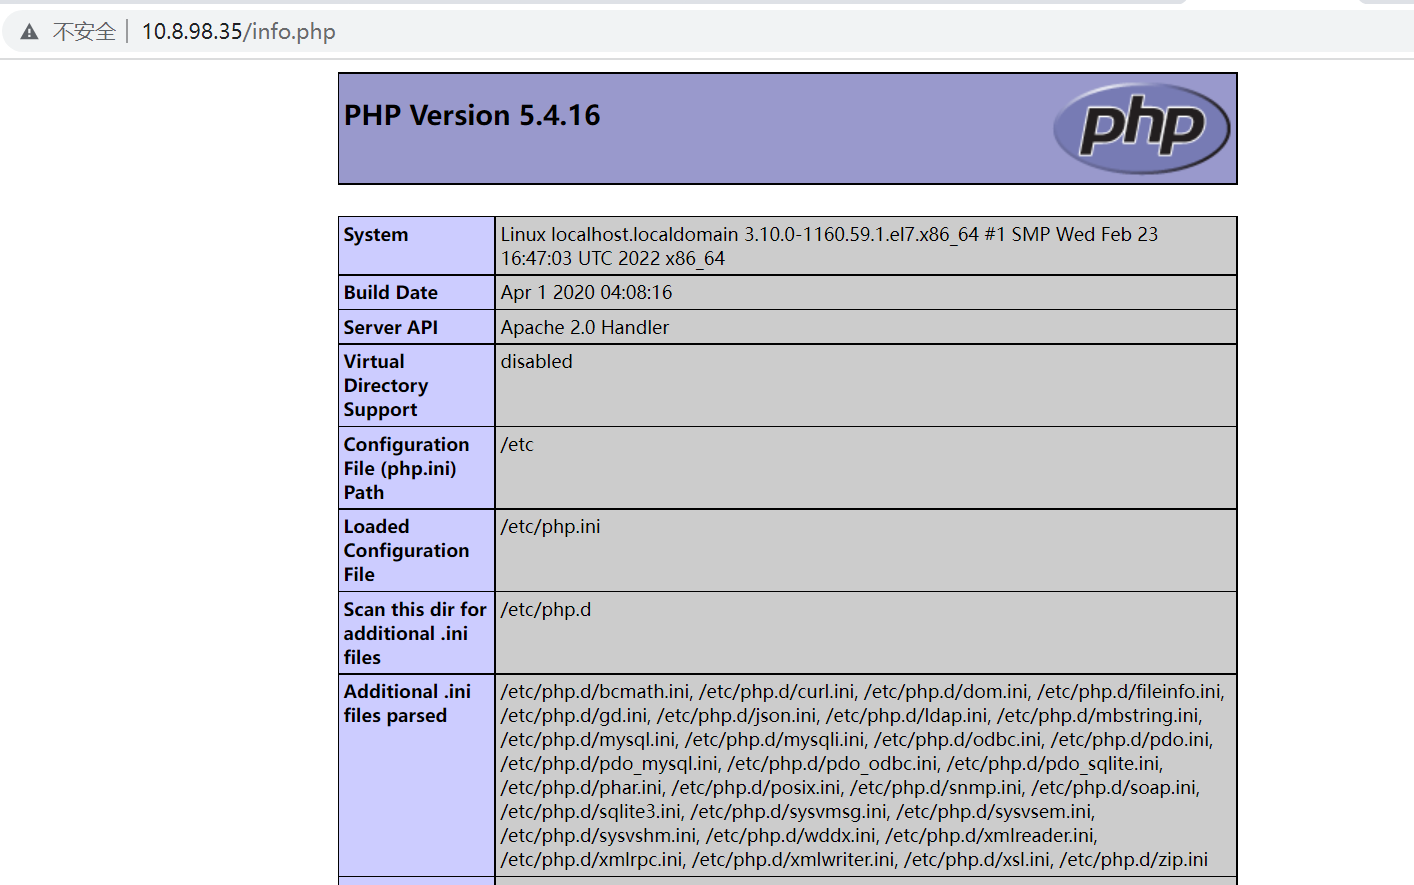
Task: Click the PHP Version 5.4.16 heading
Action: (x=472, y=116)
